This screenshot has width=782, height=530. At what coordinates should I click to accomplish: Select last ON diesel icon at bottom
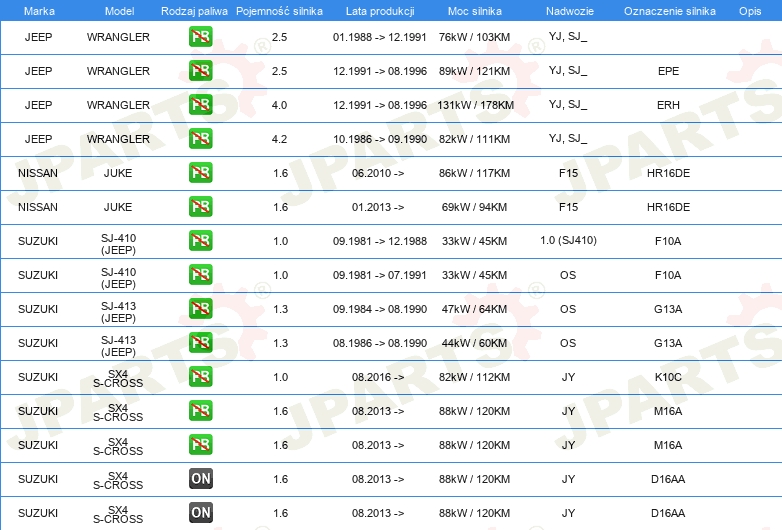click(200, 513)
